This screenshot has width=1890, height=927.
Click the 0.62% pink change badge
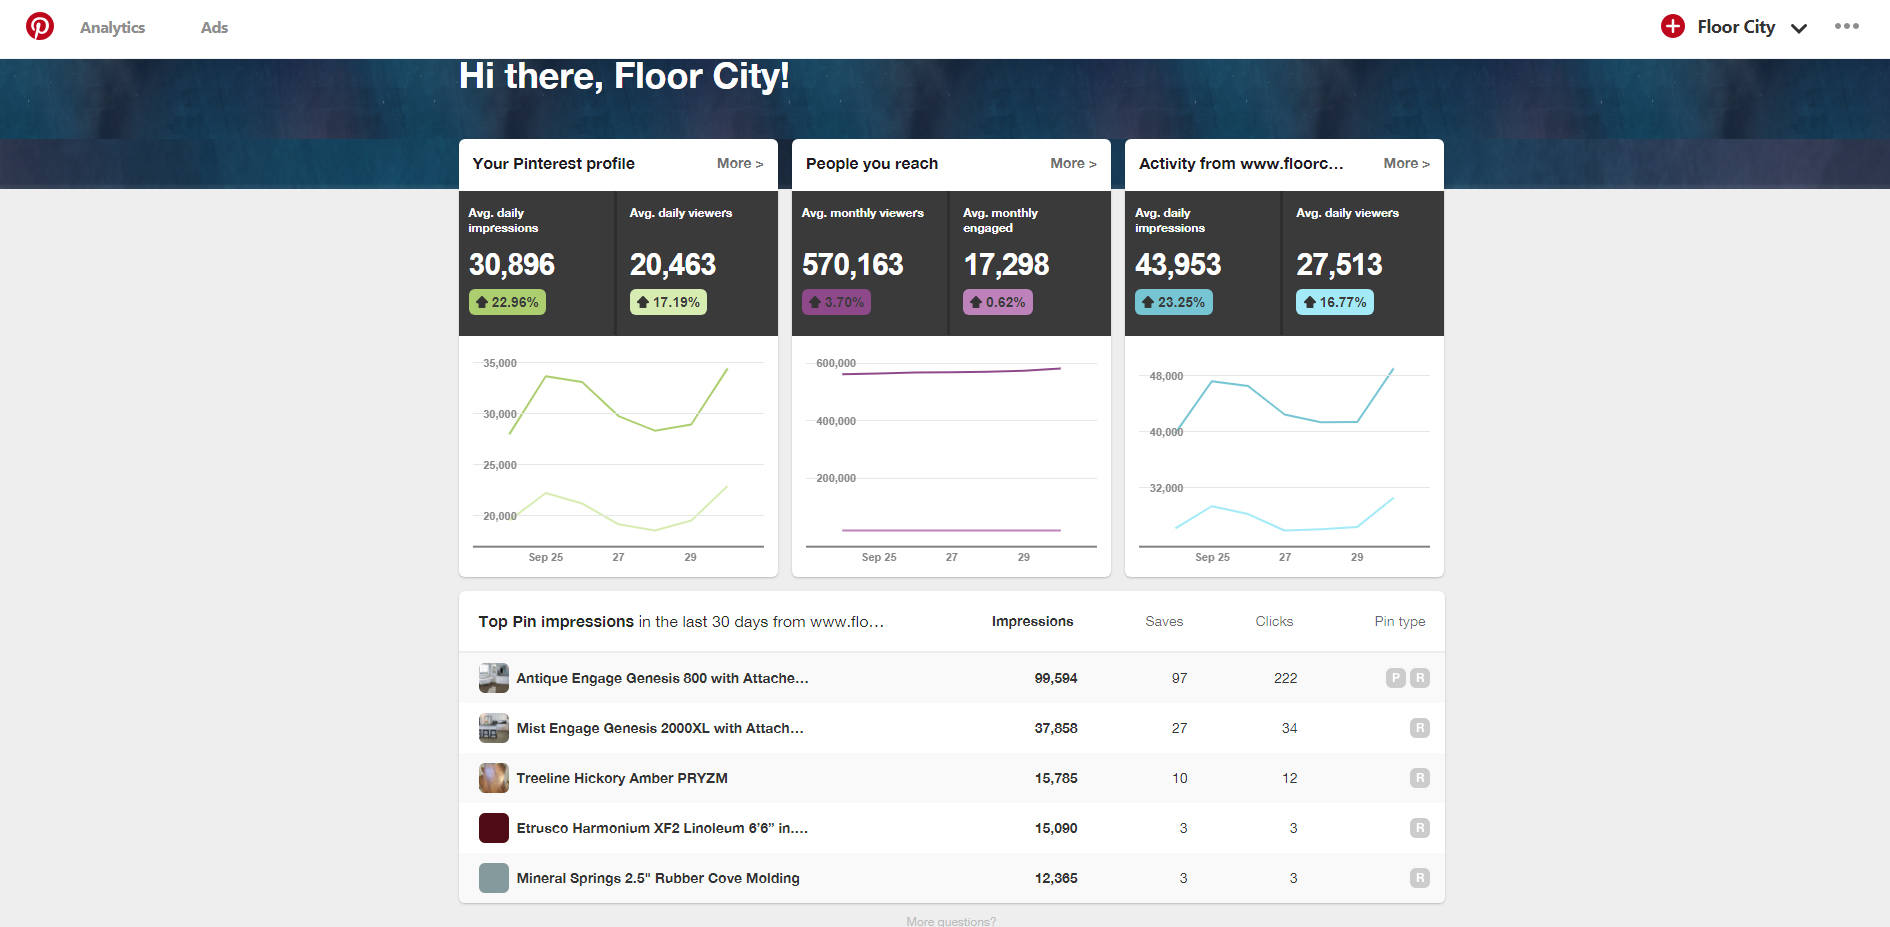click(x=998, y=302)
